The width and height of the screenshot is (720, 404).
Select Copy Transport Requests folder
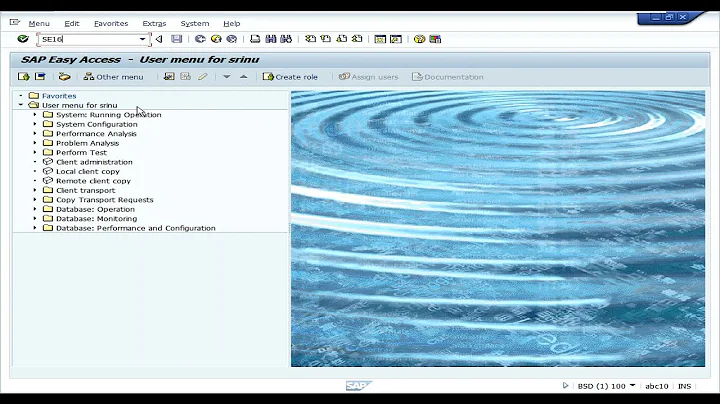(x=105, y=200)
